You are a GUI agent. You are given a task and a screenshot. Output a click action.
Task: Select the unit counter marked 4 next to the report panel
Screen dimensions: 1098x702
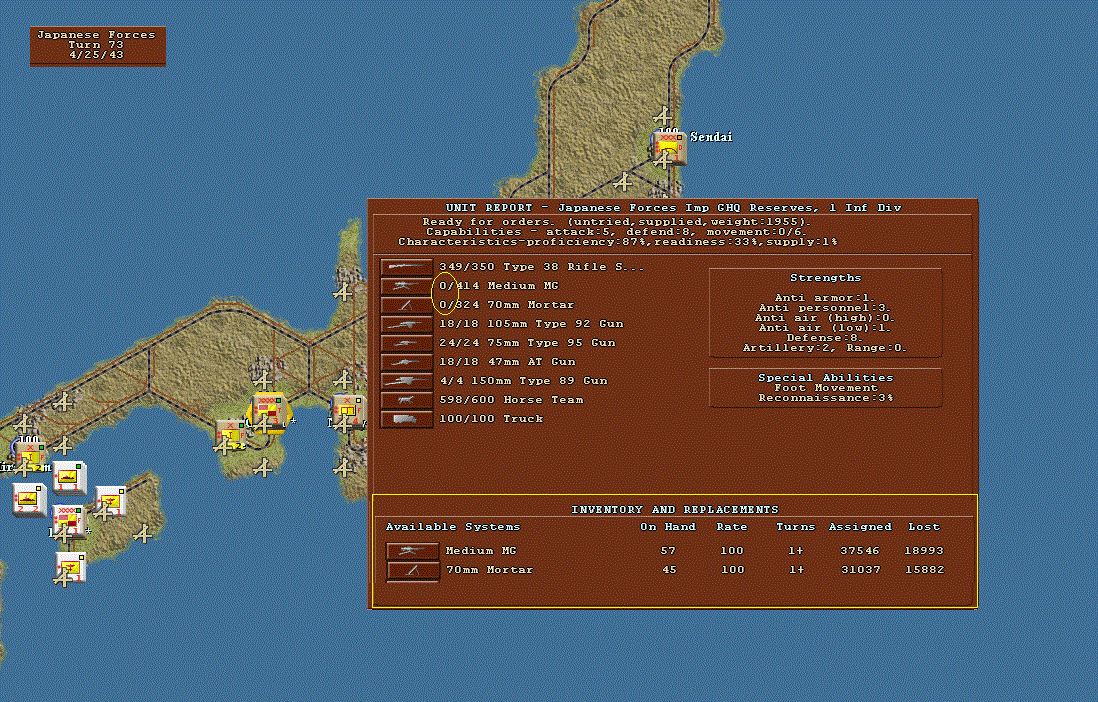(349, 411)
